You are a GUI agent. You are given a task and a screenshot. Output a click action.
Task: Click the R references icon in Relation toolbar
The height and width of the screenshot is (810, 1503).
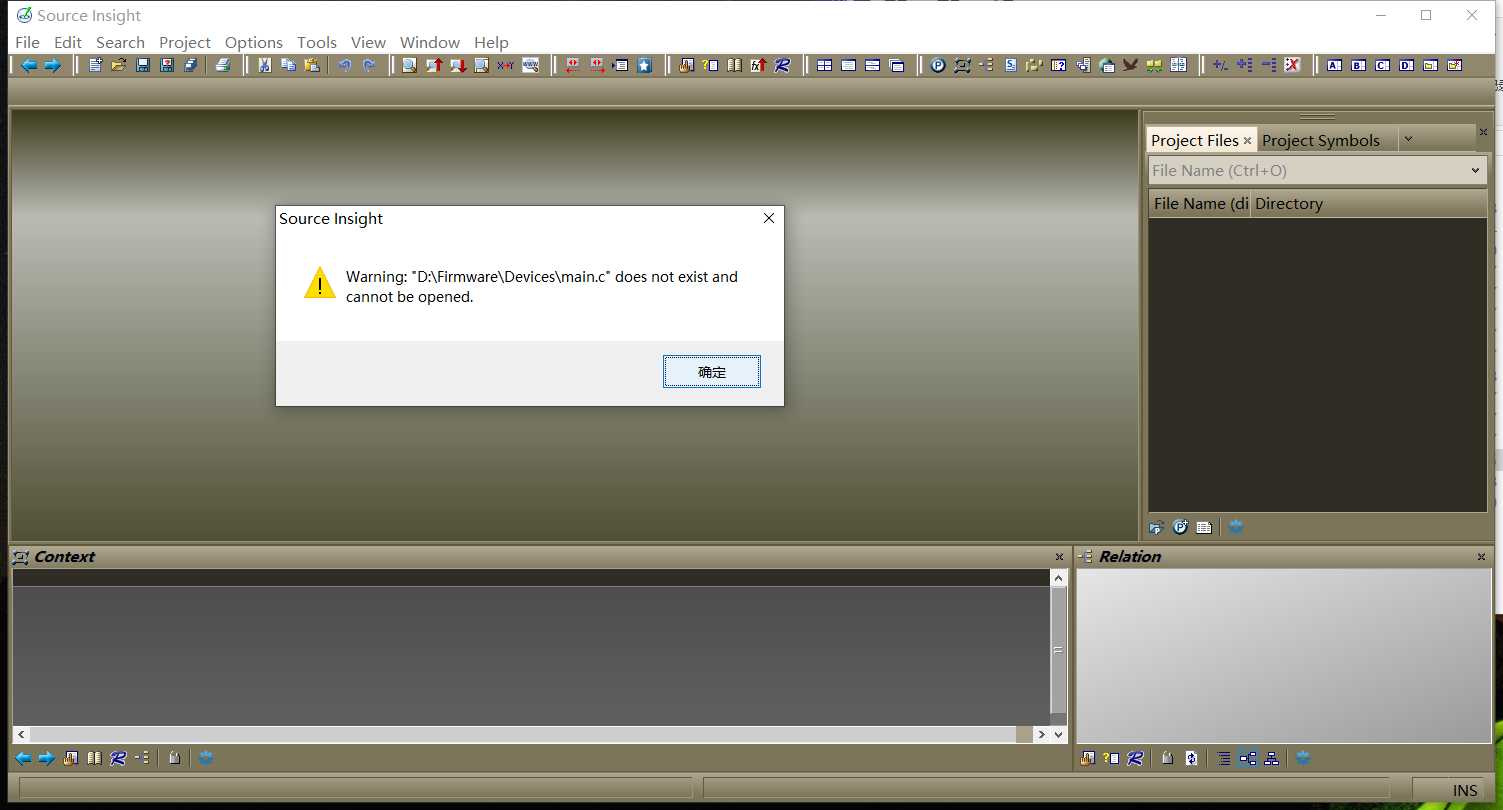point(1135,758)
